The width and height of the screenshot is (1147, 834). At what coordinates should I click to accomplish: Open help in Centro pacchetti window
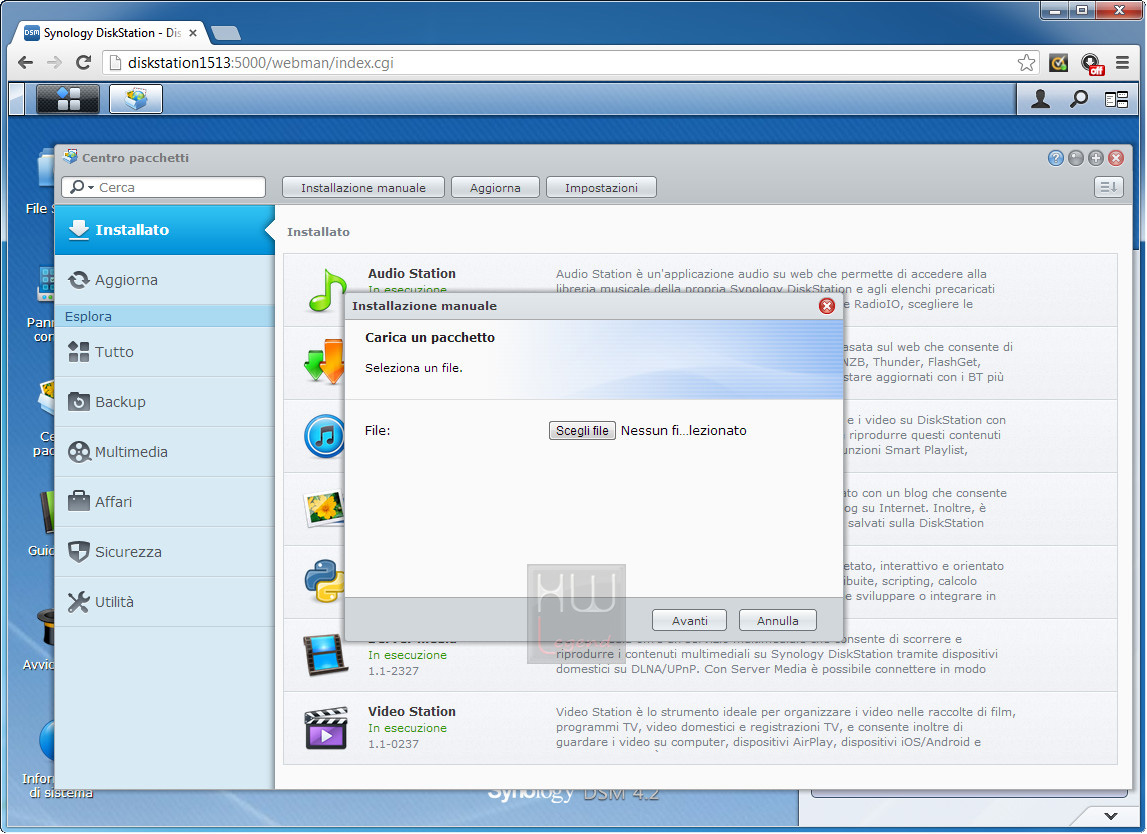click(1056, 158)
